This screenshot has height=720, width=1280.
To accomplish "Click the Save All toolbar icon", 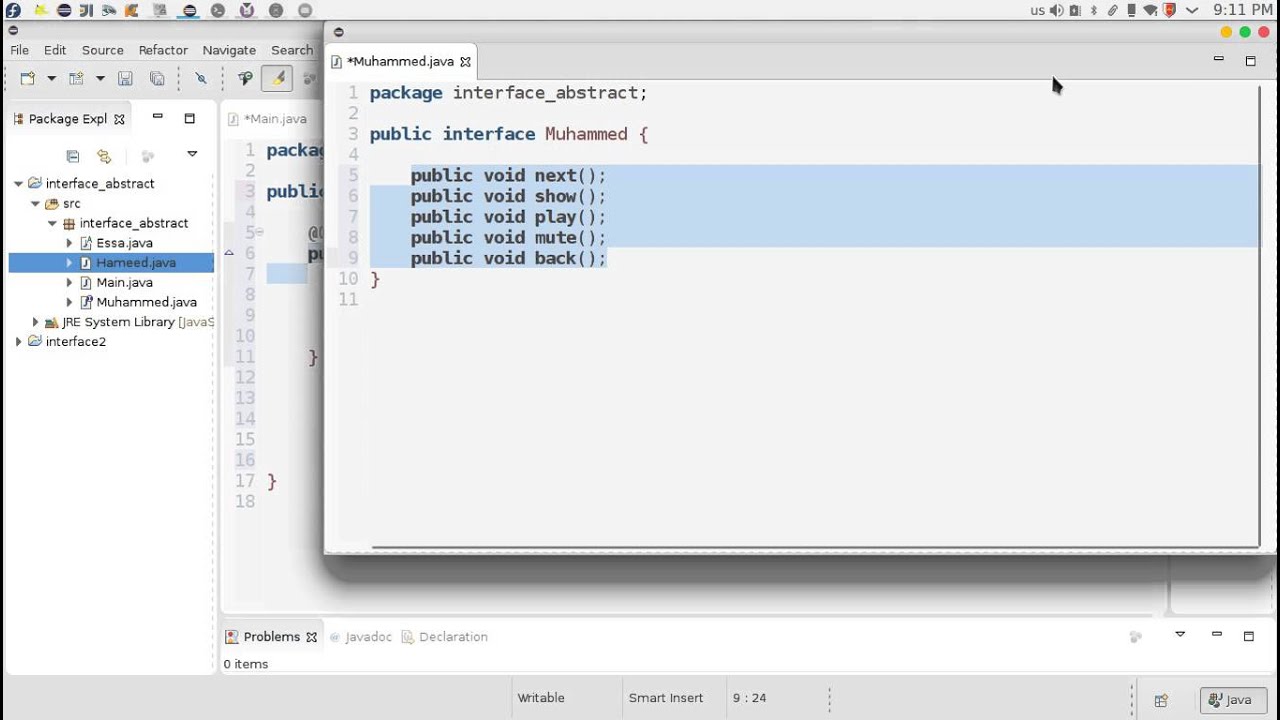I will point(157,78).
